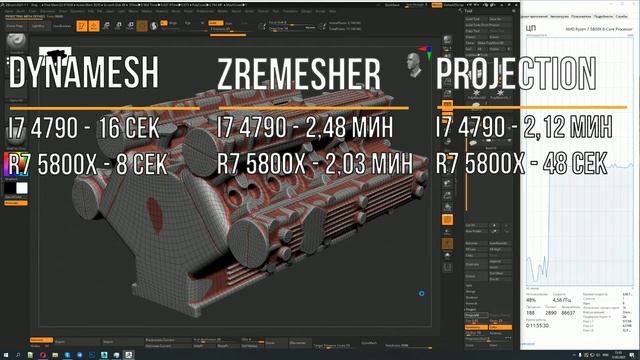Toggle the orange PolyF wireframe icon on right shelf
The width and height of the screenshot is (640, 360).
447,220
